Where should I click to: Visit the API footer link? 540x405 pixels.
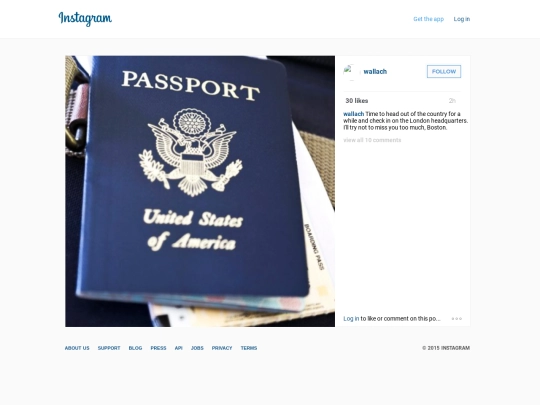(178, 348)
